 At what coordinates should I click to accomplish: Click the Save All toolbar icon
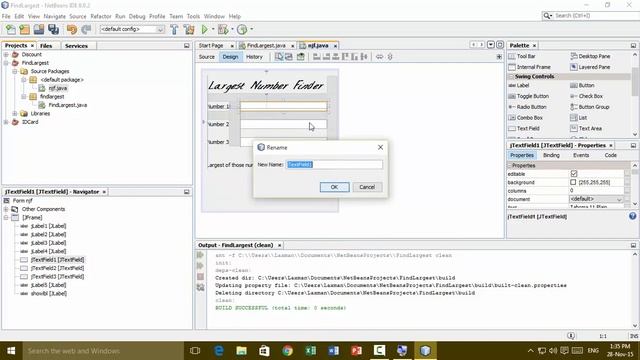click(x=53, y=29)
